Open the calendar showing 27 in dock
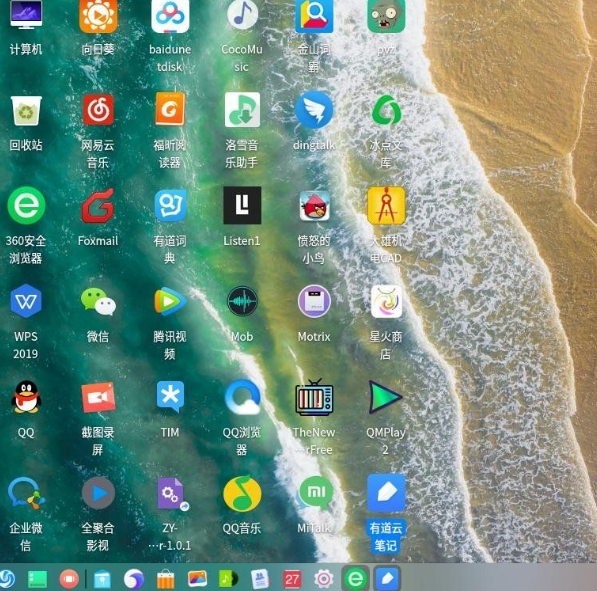597x591 pixels. (x=292, y=579)
